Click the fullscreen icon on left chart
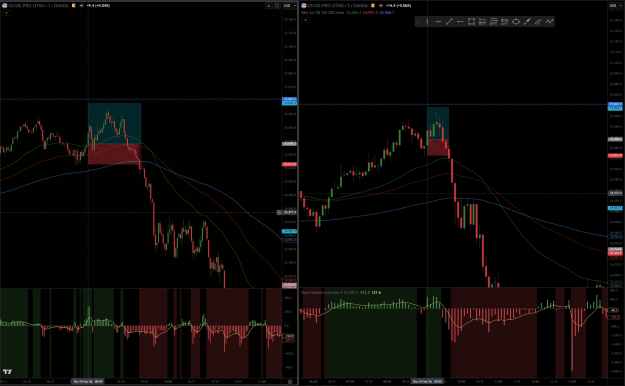625x386 pixels. pyautogui.click(x=277, y=6)
